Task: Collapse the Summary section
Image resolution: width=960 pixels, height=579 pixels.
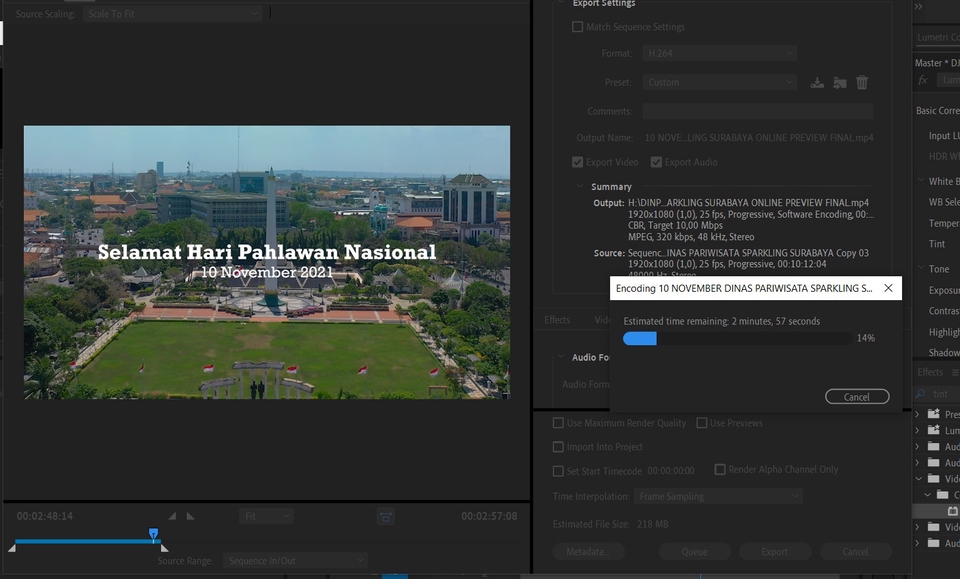Action: [581, 187]
